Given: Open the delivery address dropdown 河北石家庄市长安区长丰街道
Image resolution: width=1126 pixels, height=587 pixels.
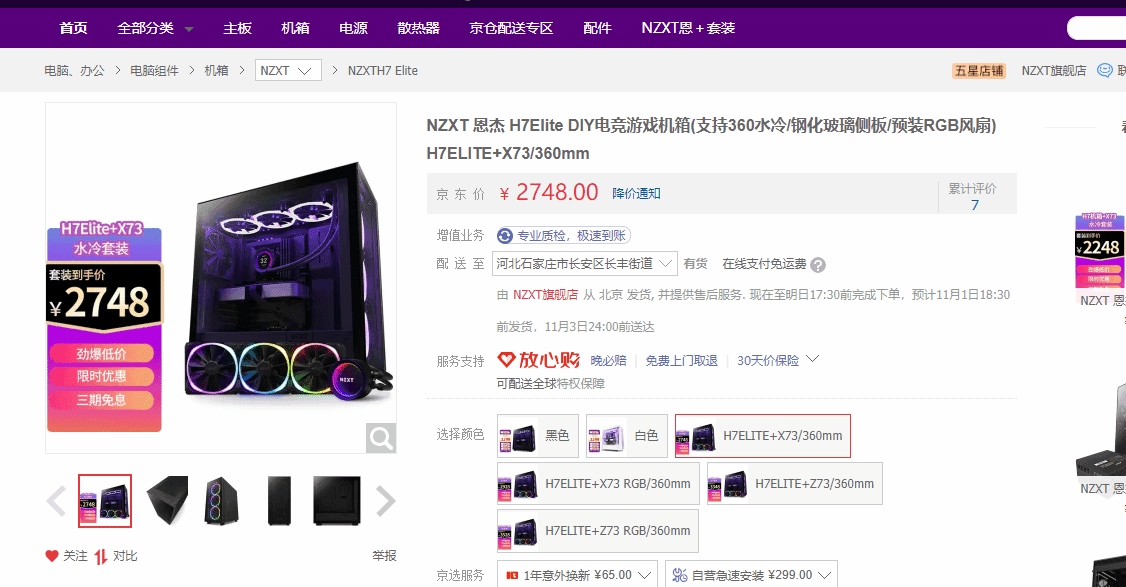Looking at the screenshot, I should pos(584,264).
